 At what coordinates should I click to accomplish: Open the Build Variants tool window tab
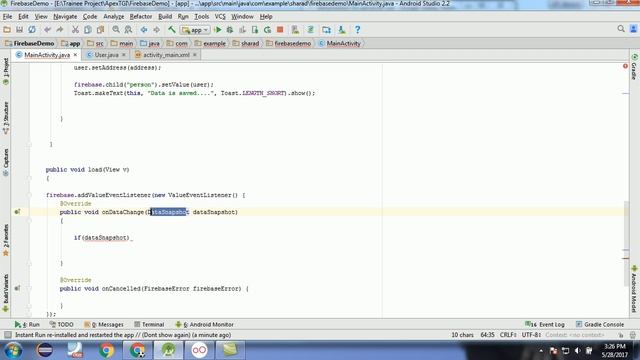point(6,293)
